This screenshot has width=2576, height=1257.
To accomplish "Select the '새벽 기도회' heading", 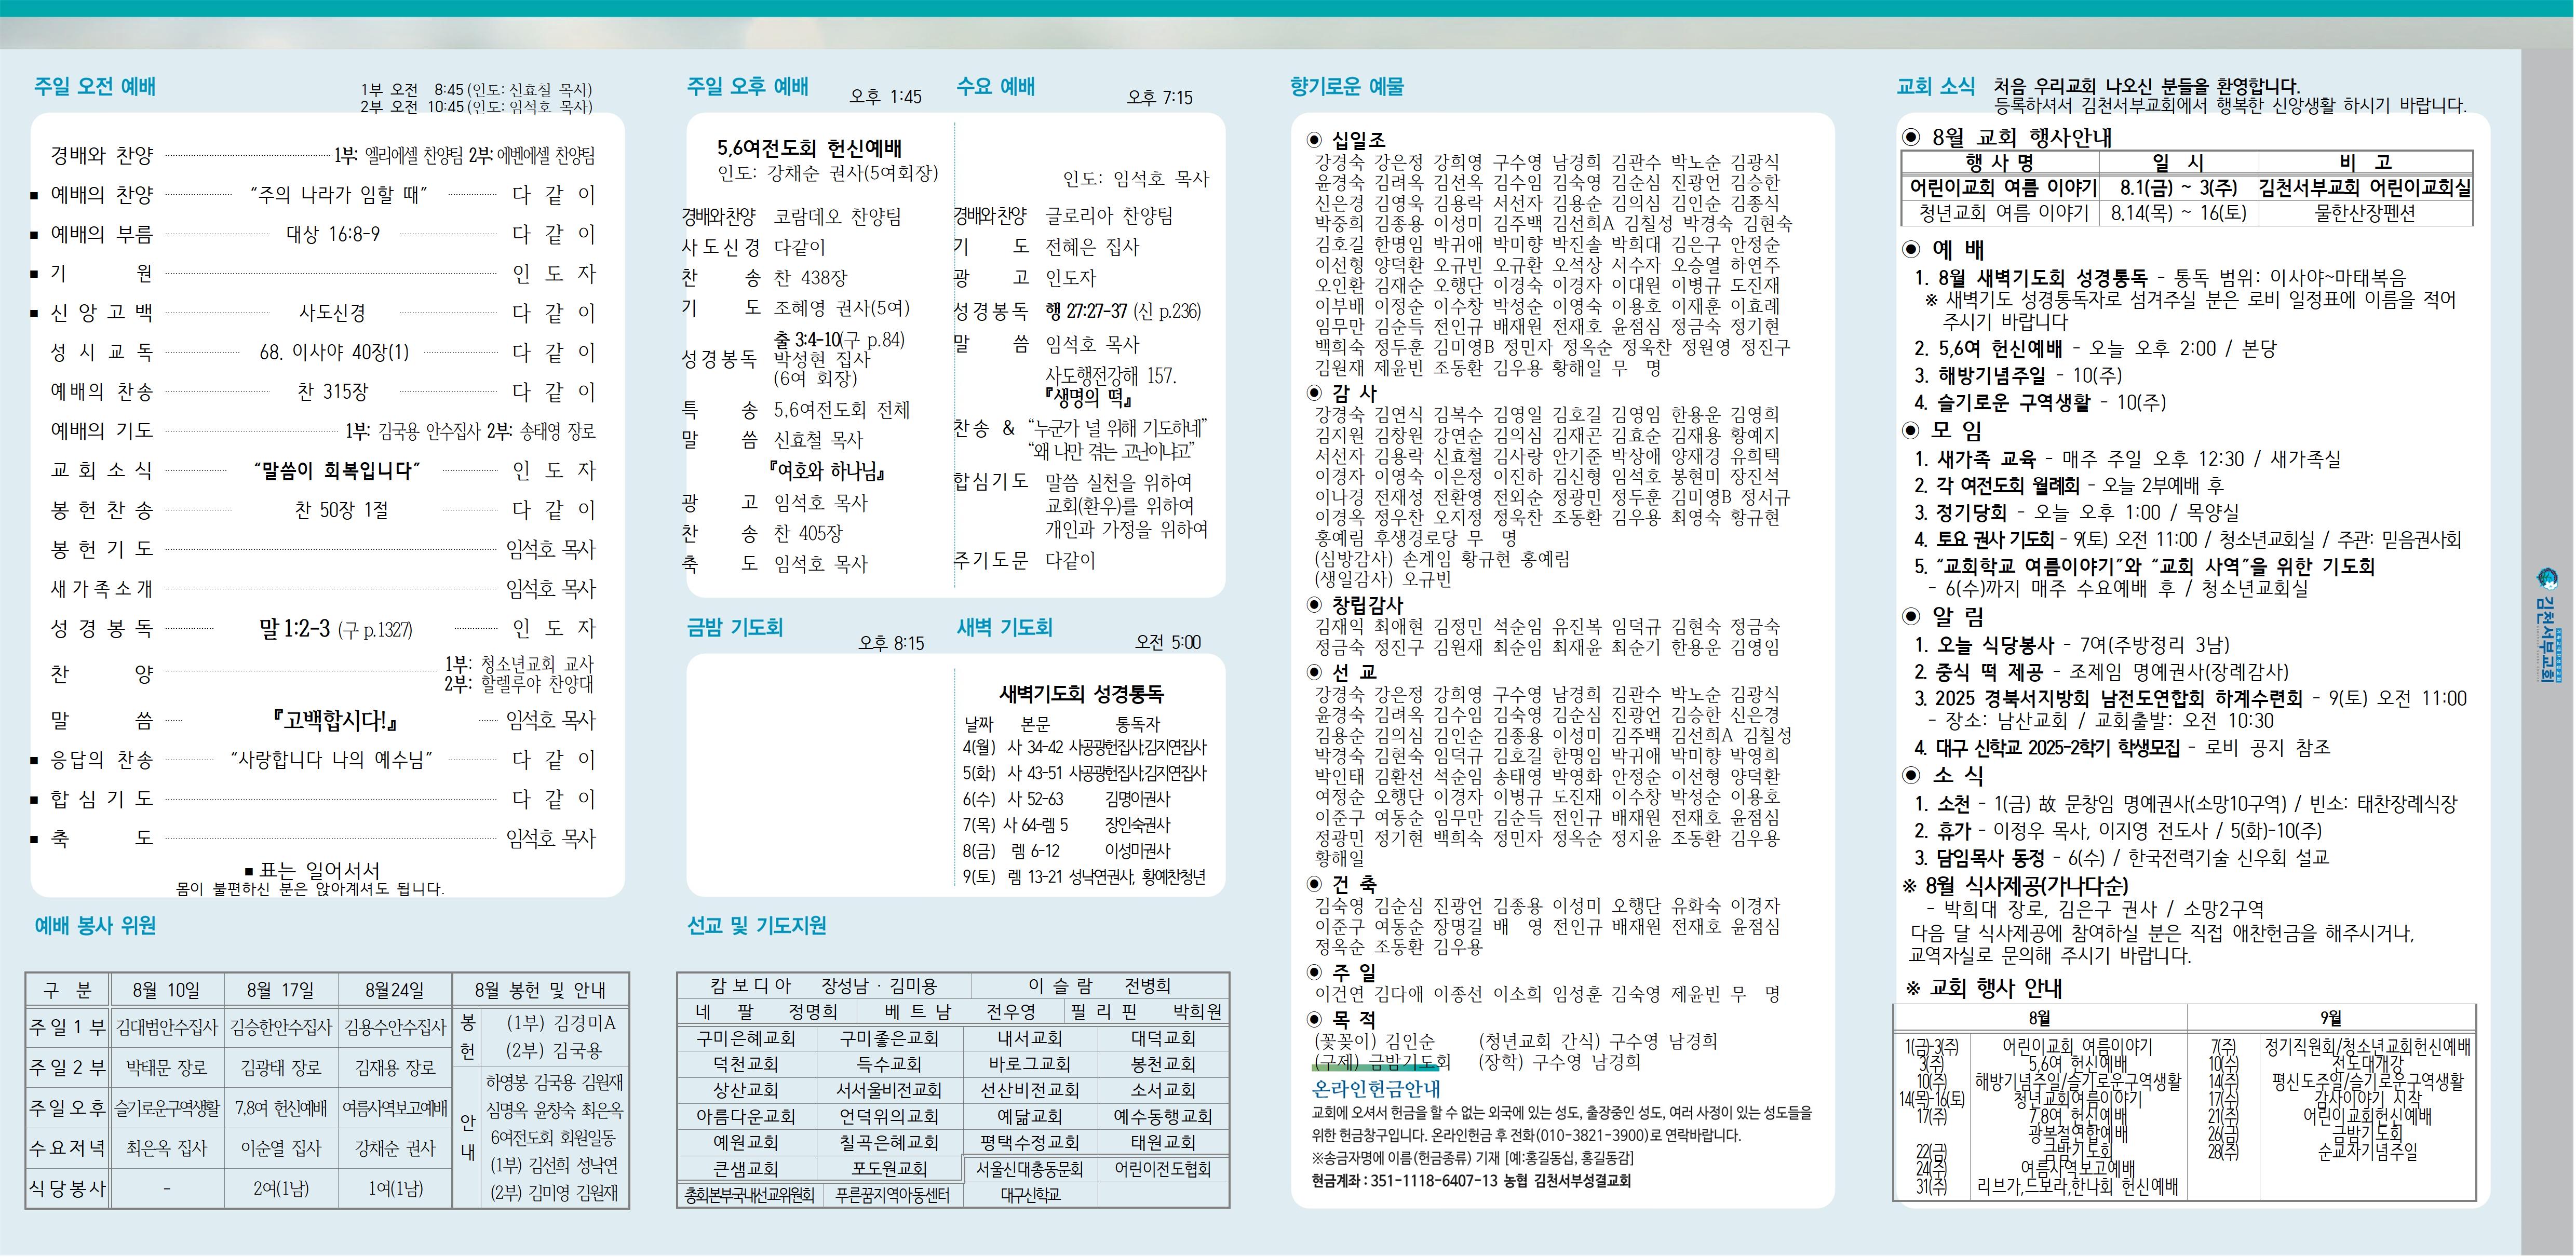I will [1004, 627].
